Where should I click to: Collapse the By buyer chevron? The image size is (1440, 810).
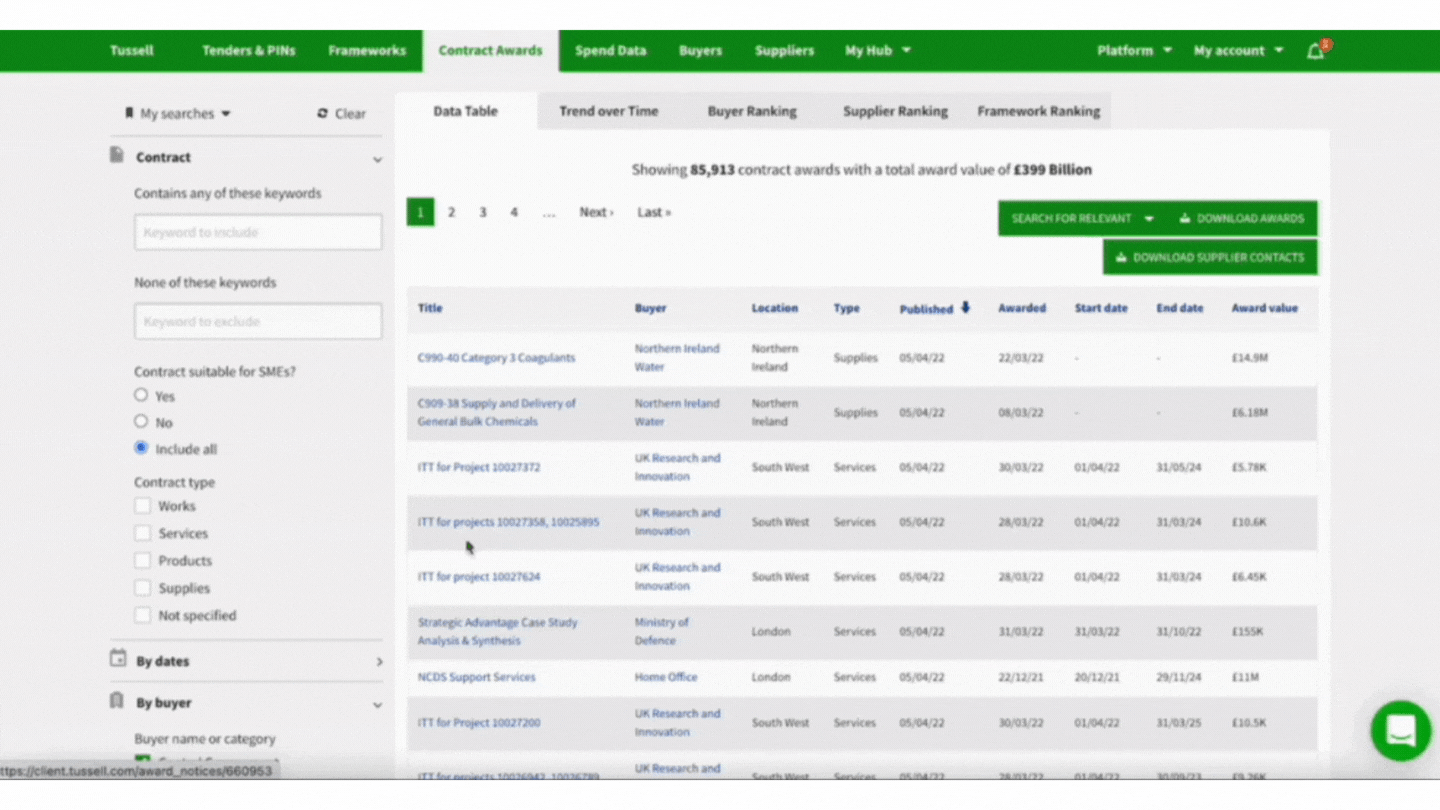[378, 702]
